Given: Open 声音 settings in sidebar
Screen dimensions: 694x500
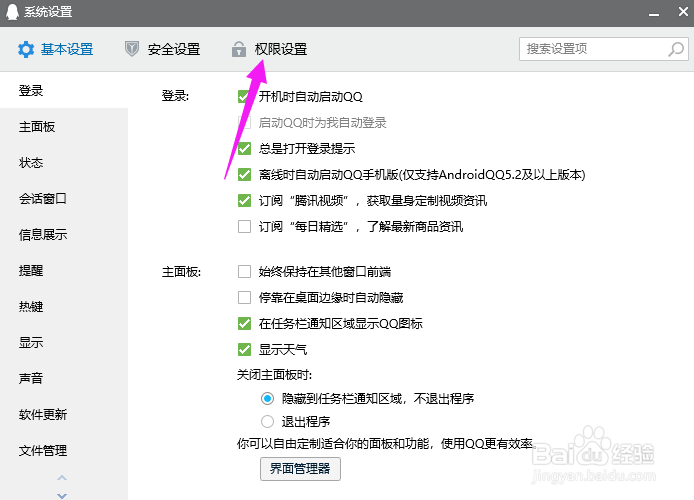Looking at the screenshot, I should click(x=64, y=378).
